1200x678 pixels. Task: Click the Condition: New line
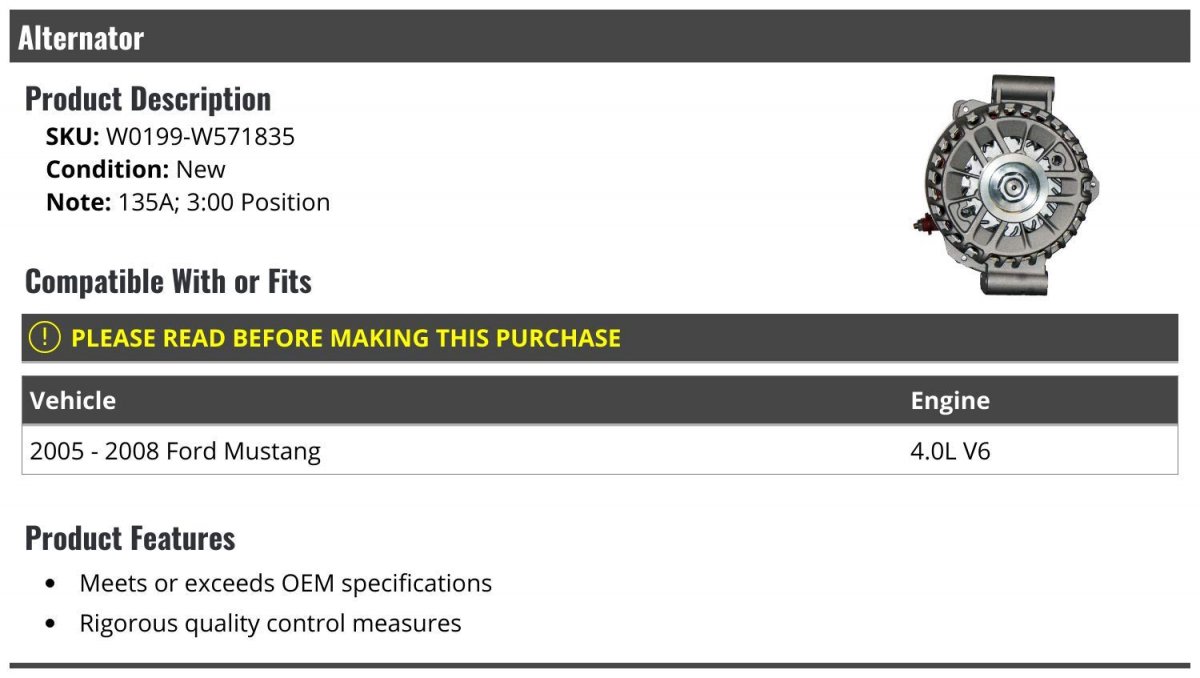(x=136, y=169)
